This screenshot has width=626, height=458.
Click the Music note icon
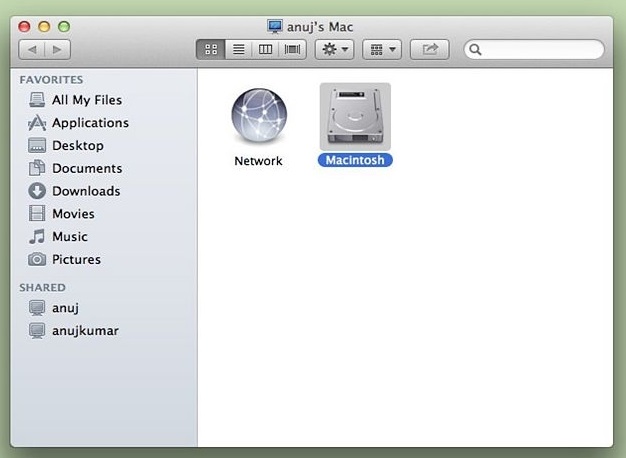(37, 236)
